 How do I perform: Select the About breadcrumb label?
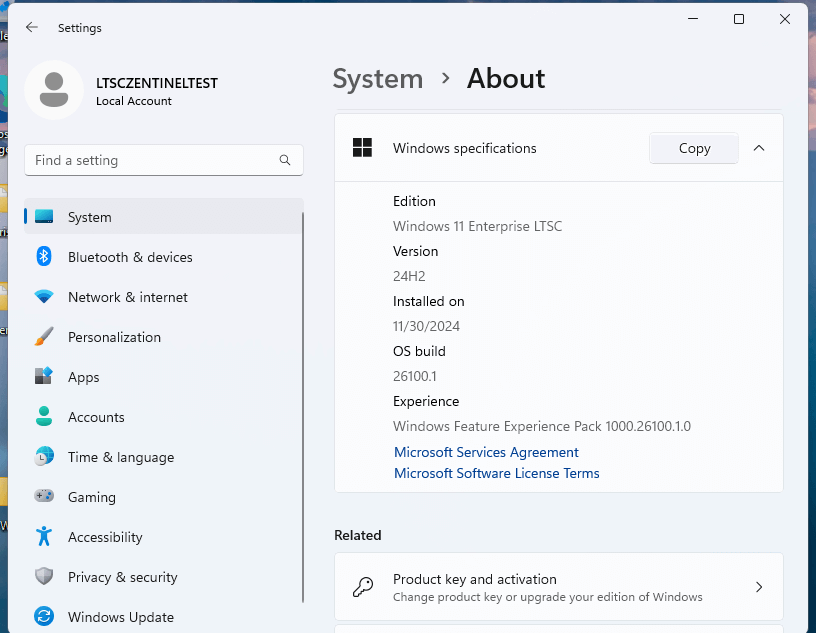pos(505,79)
